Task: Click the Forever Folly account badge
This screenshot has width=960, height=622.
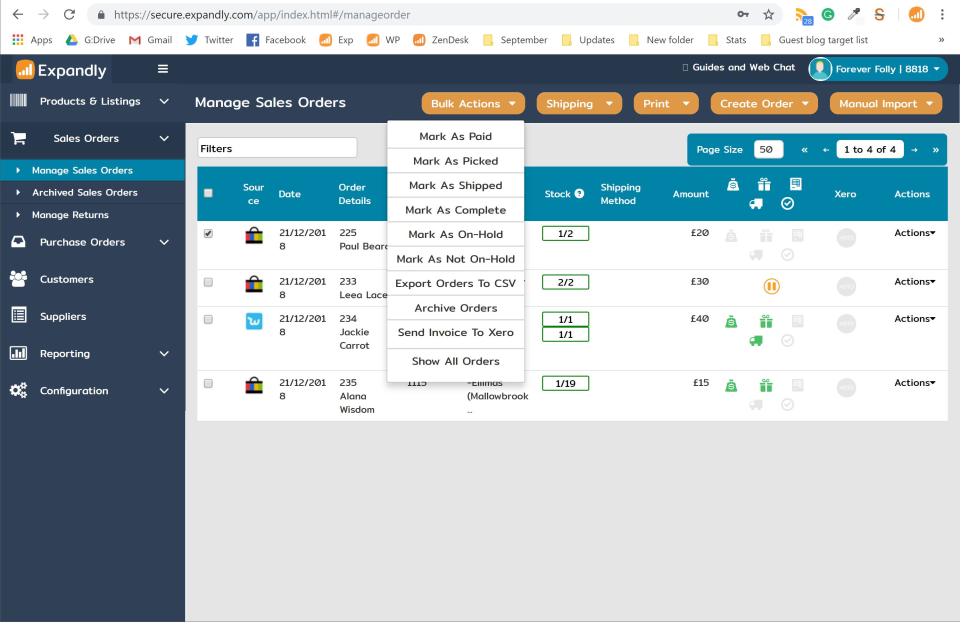Action: click(876, 69)
